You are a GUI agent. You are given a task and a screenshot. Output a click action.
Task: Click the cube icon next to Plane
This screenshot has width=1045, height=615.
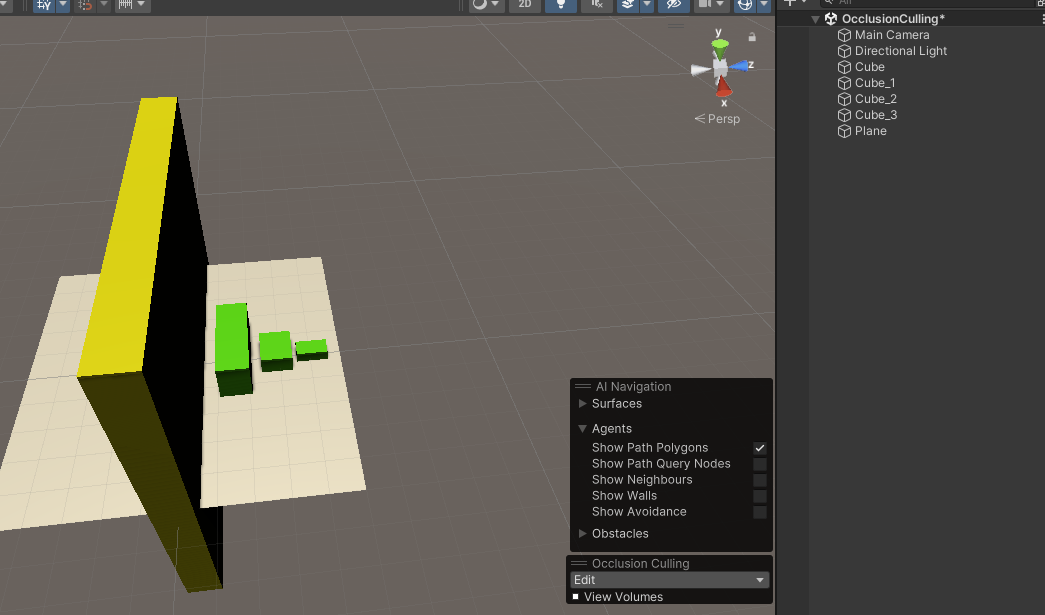(844, 131)
